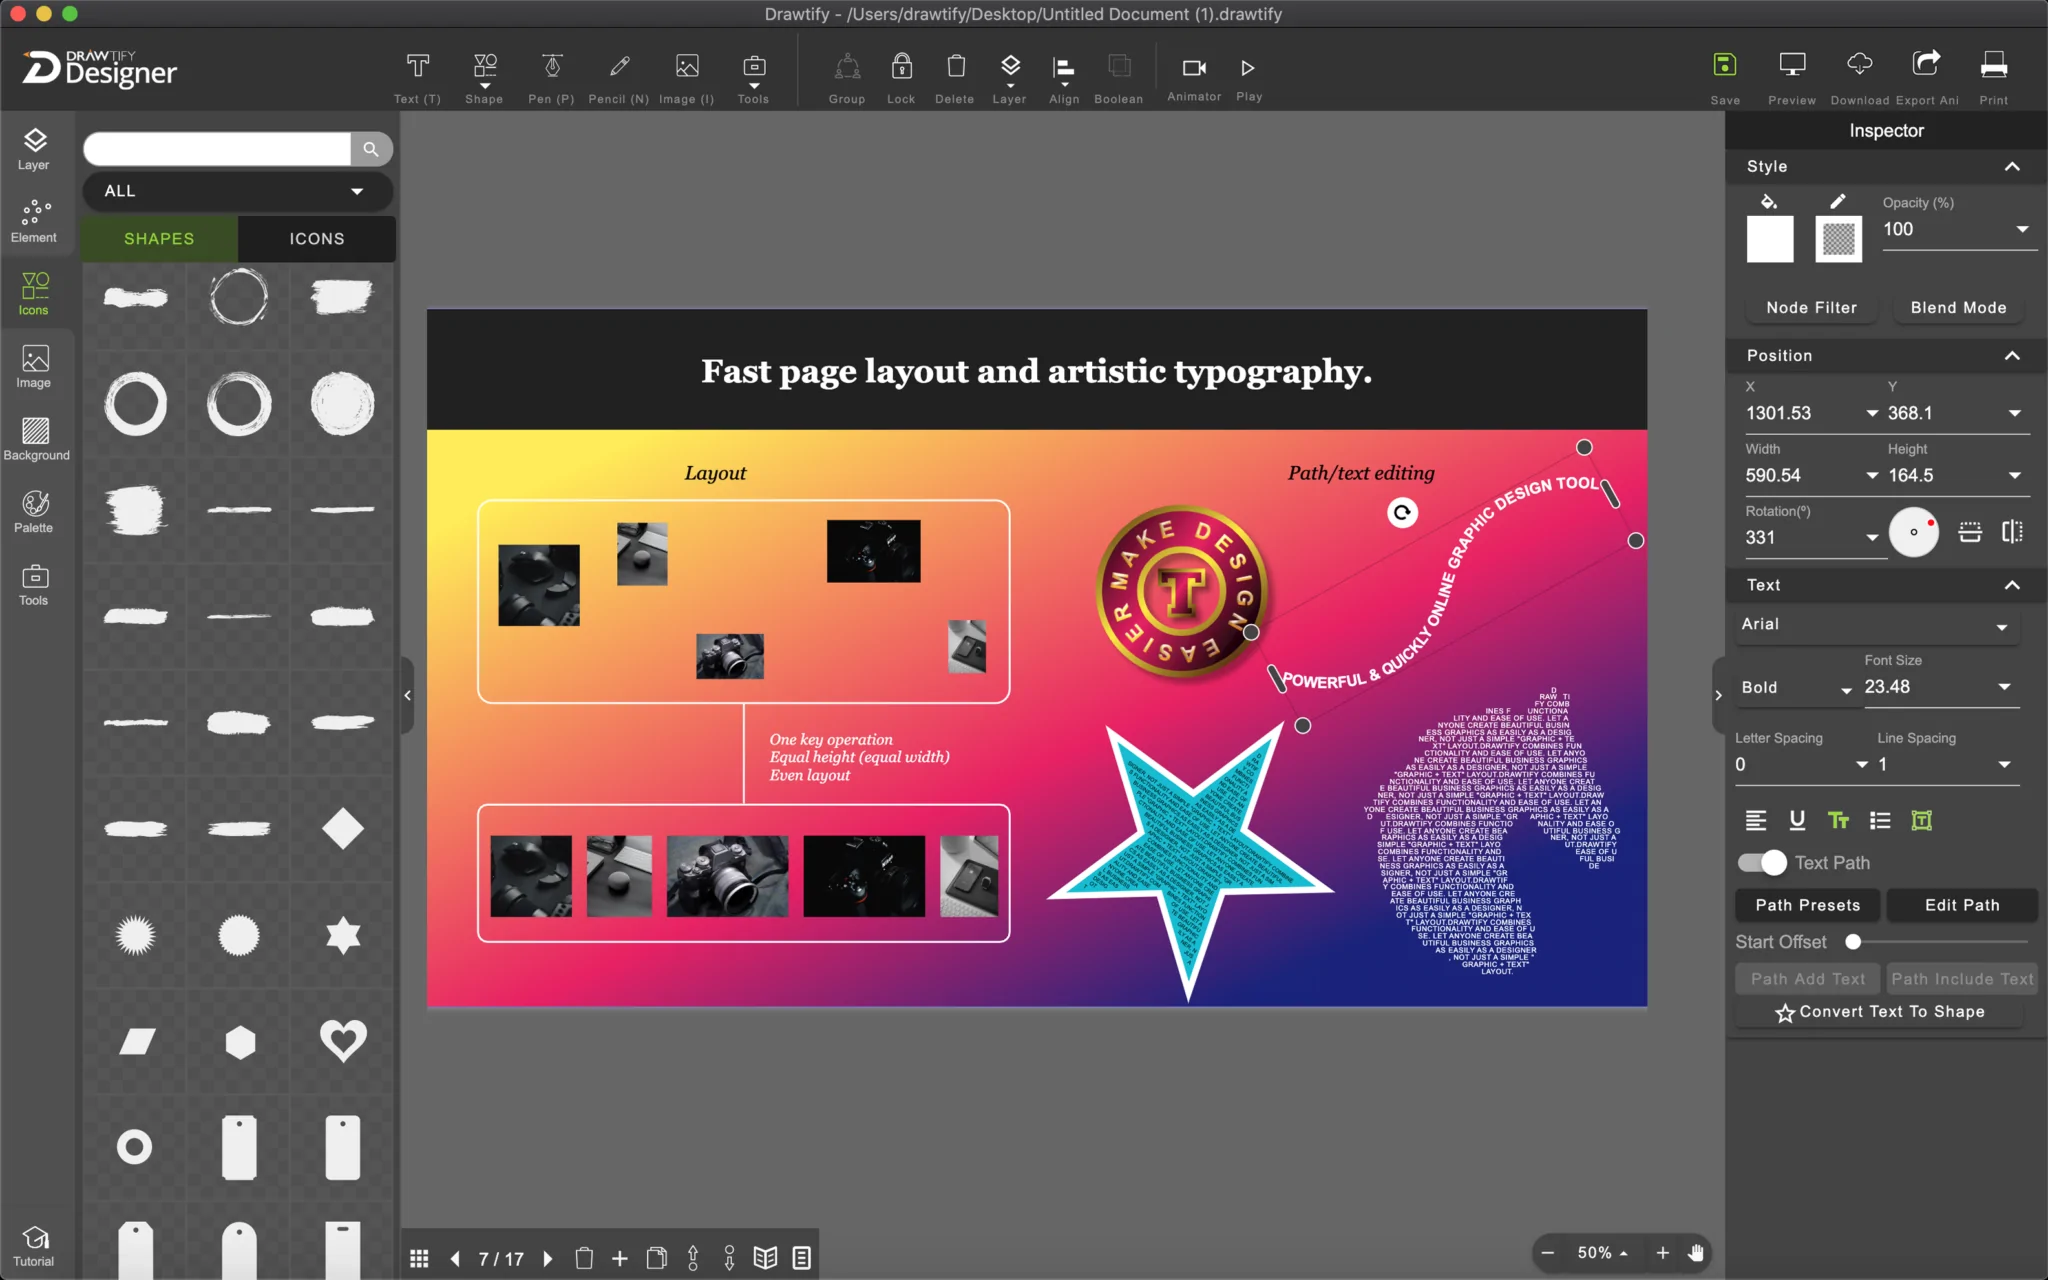Drag the Start Offset slider

[1853, 942]
